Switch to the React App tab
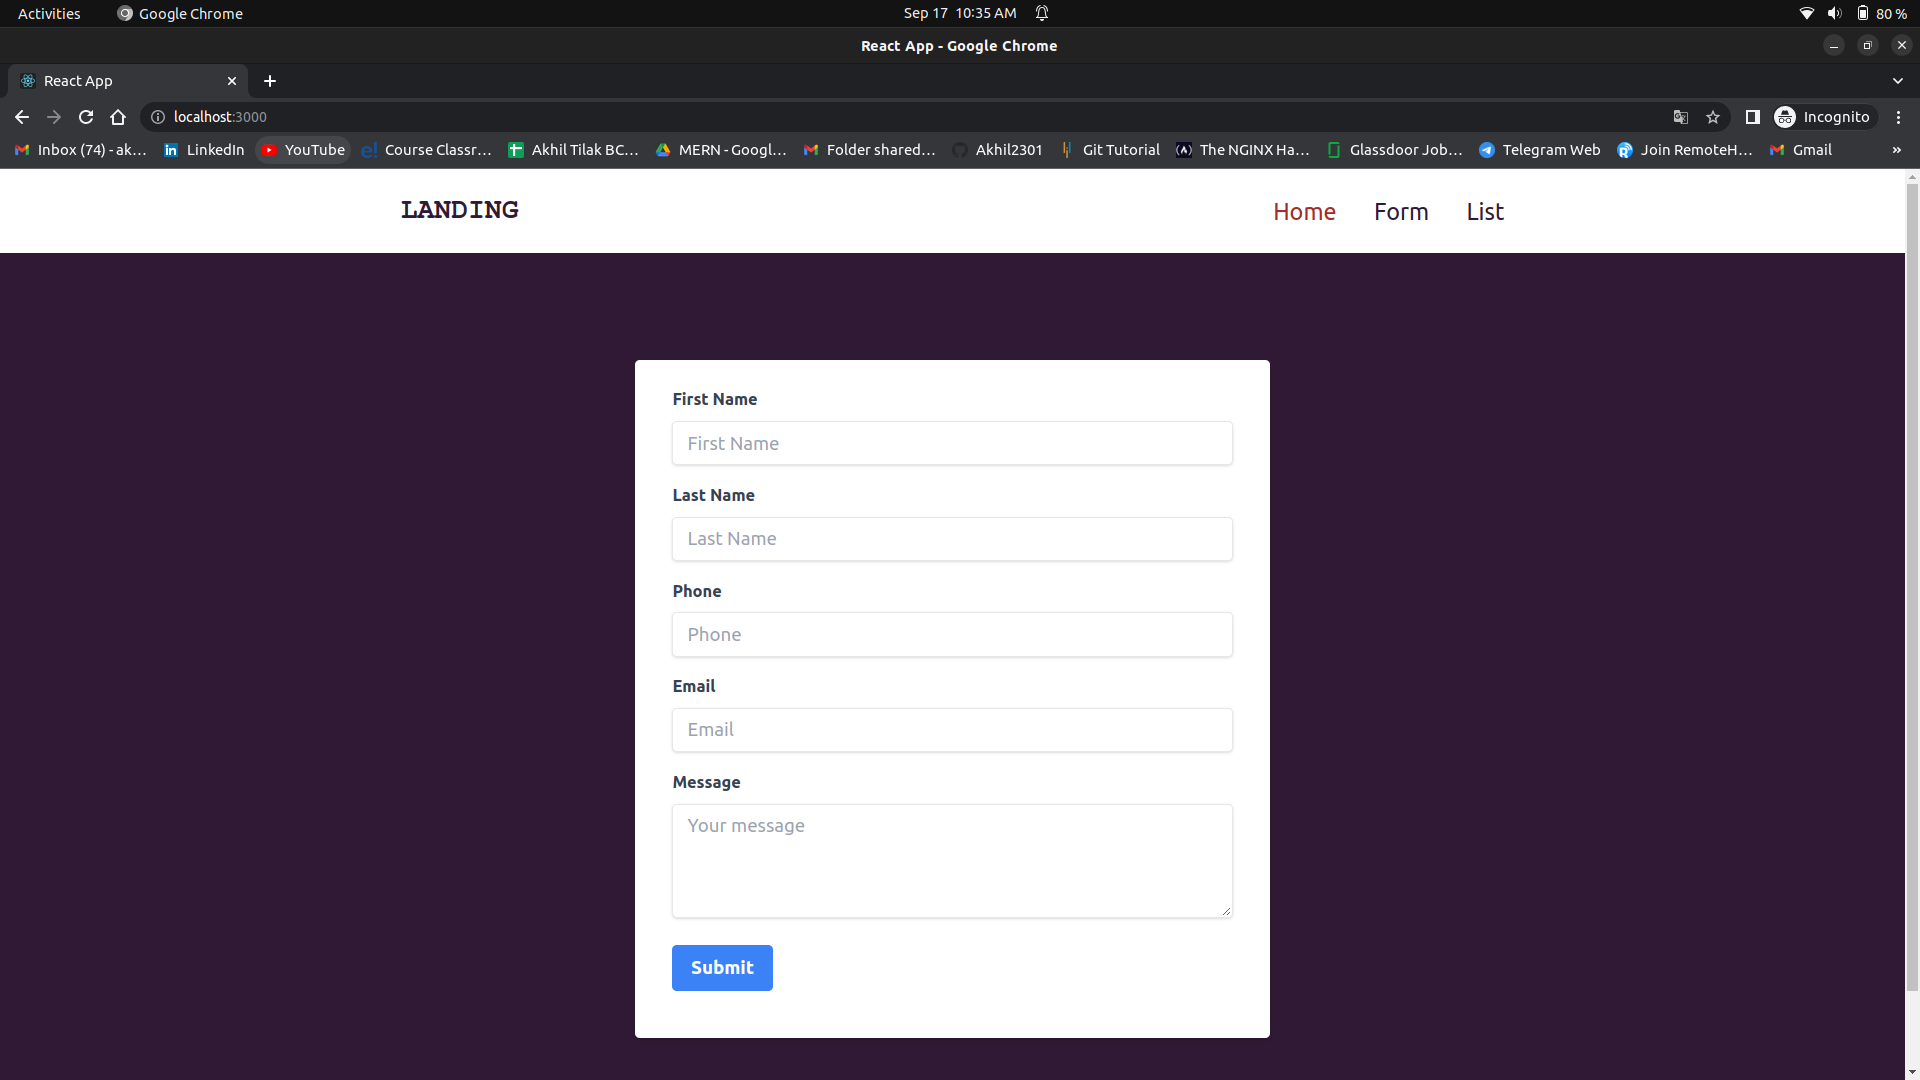 click(x=120, y=81)
